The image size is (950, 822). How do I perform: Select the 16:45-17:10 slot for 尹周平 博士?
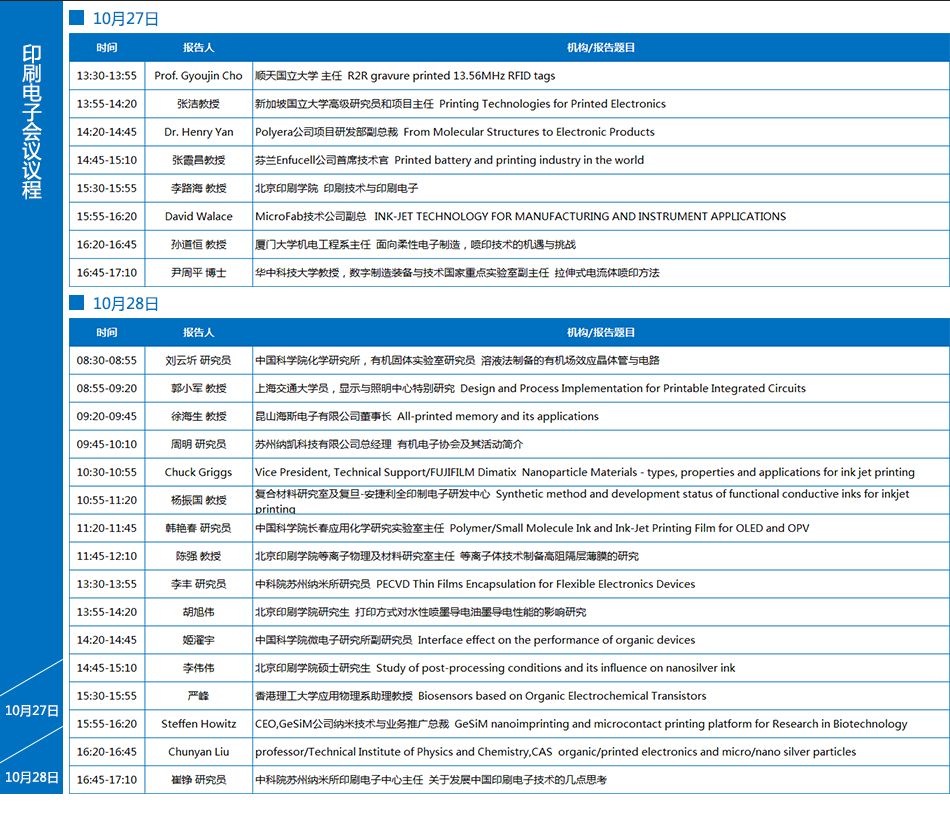point(107,272)
